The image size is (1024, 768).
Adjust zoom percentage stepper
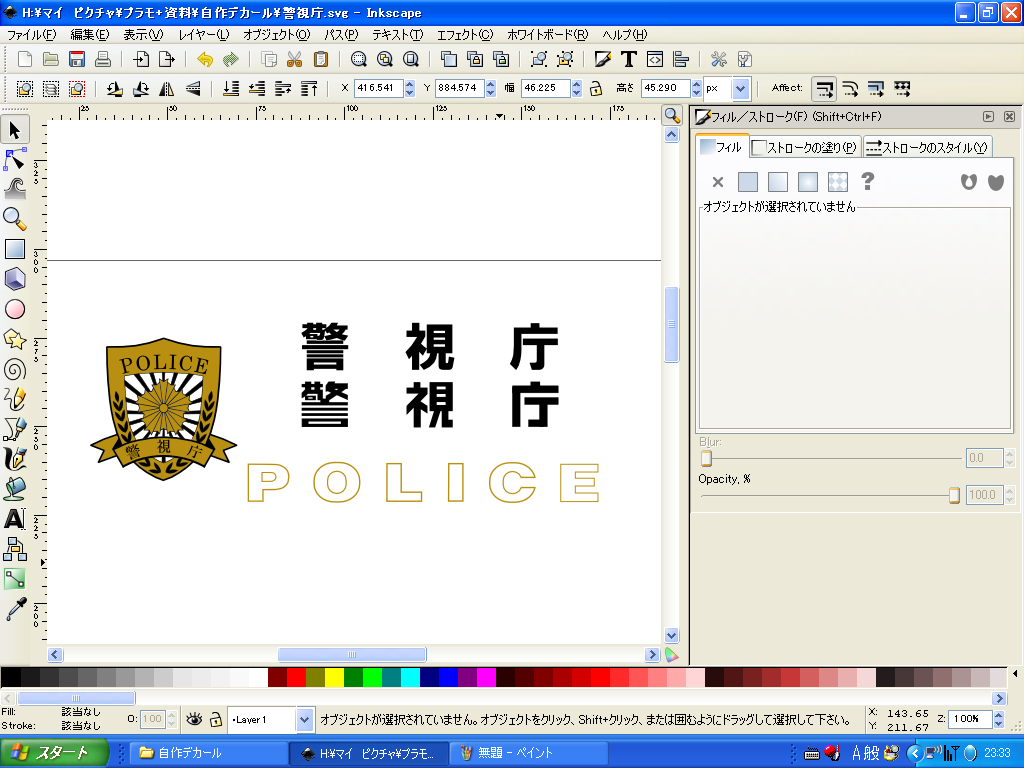tap(998, 719)
